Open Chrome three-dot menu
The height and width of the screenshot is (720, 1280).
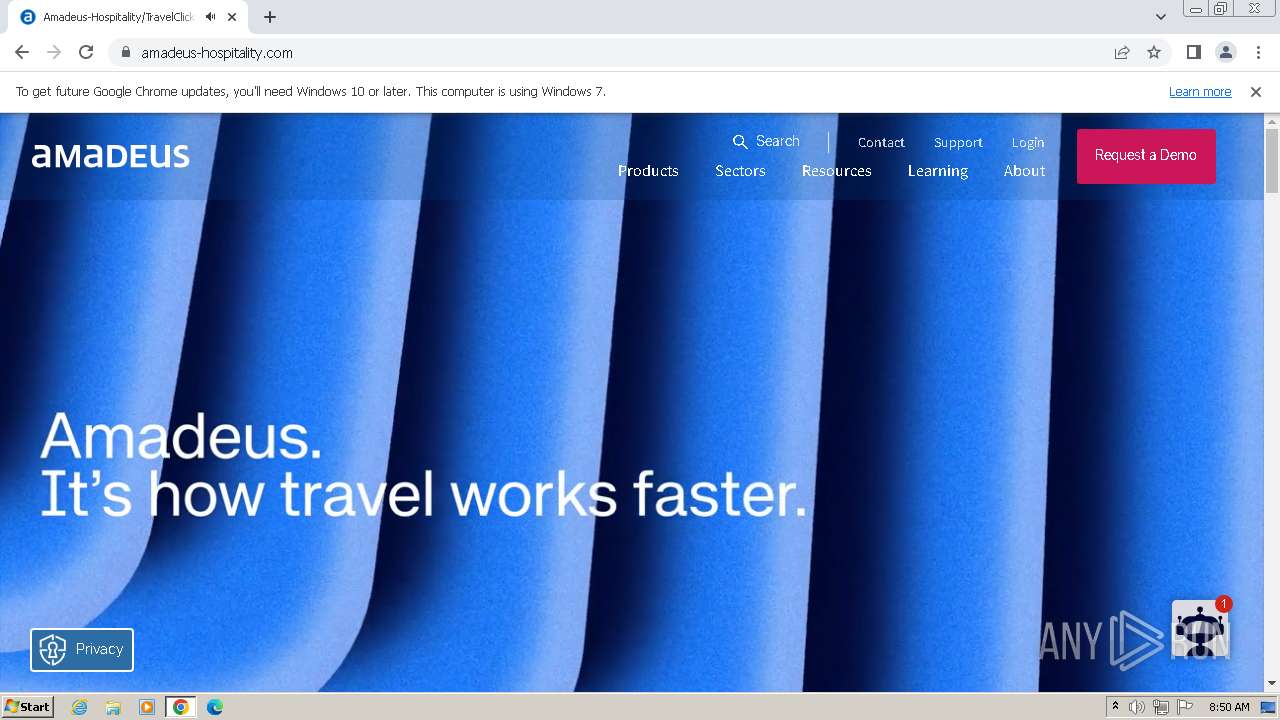point(1258,52)
